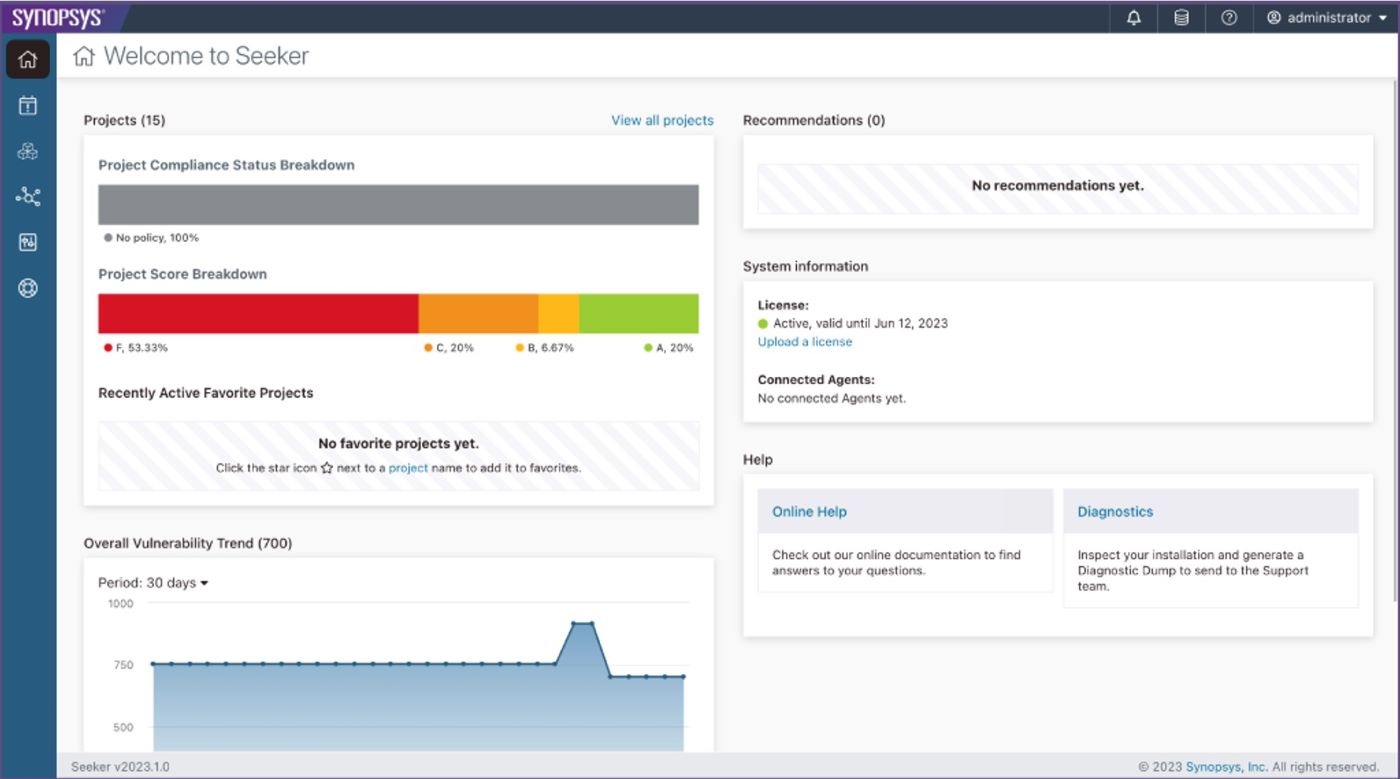
Task: Open the stacked cubes sidebar icon
Action: [x=28, y=151]
